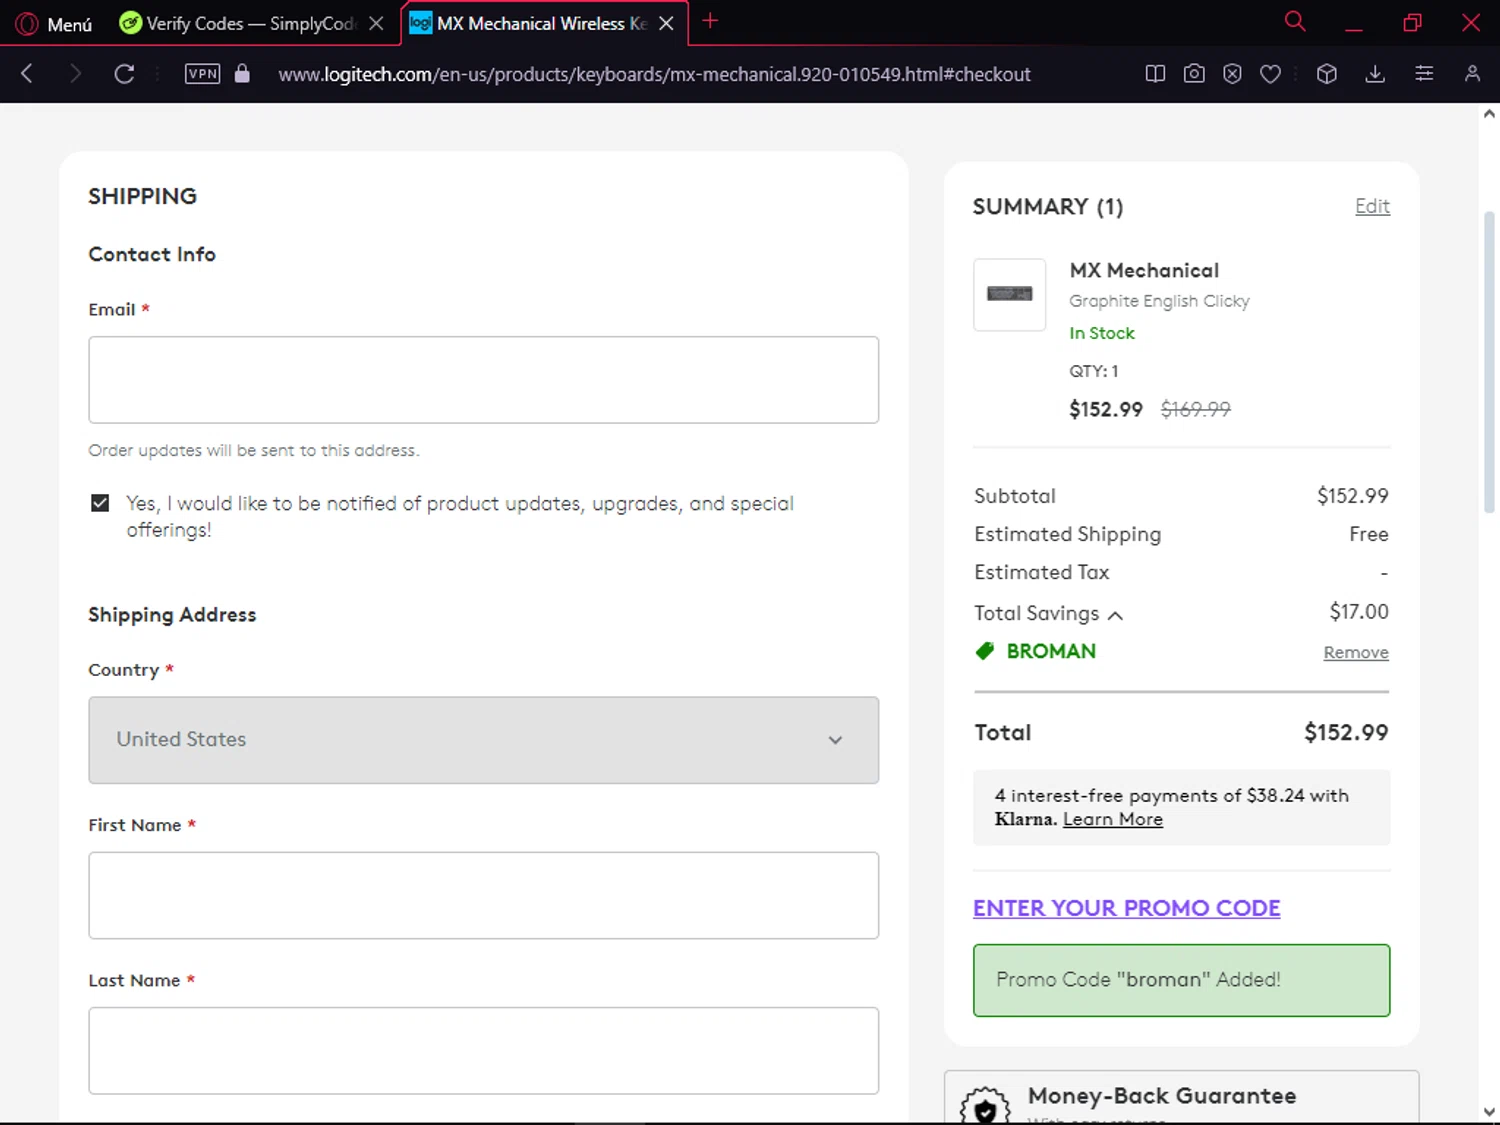
Task: Open the easy setup sliders icon
Action: tap(1424, 73)
